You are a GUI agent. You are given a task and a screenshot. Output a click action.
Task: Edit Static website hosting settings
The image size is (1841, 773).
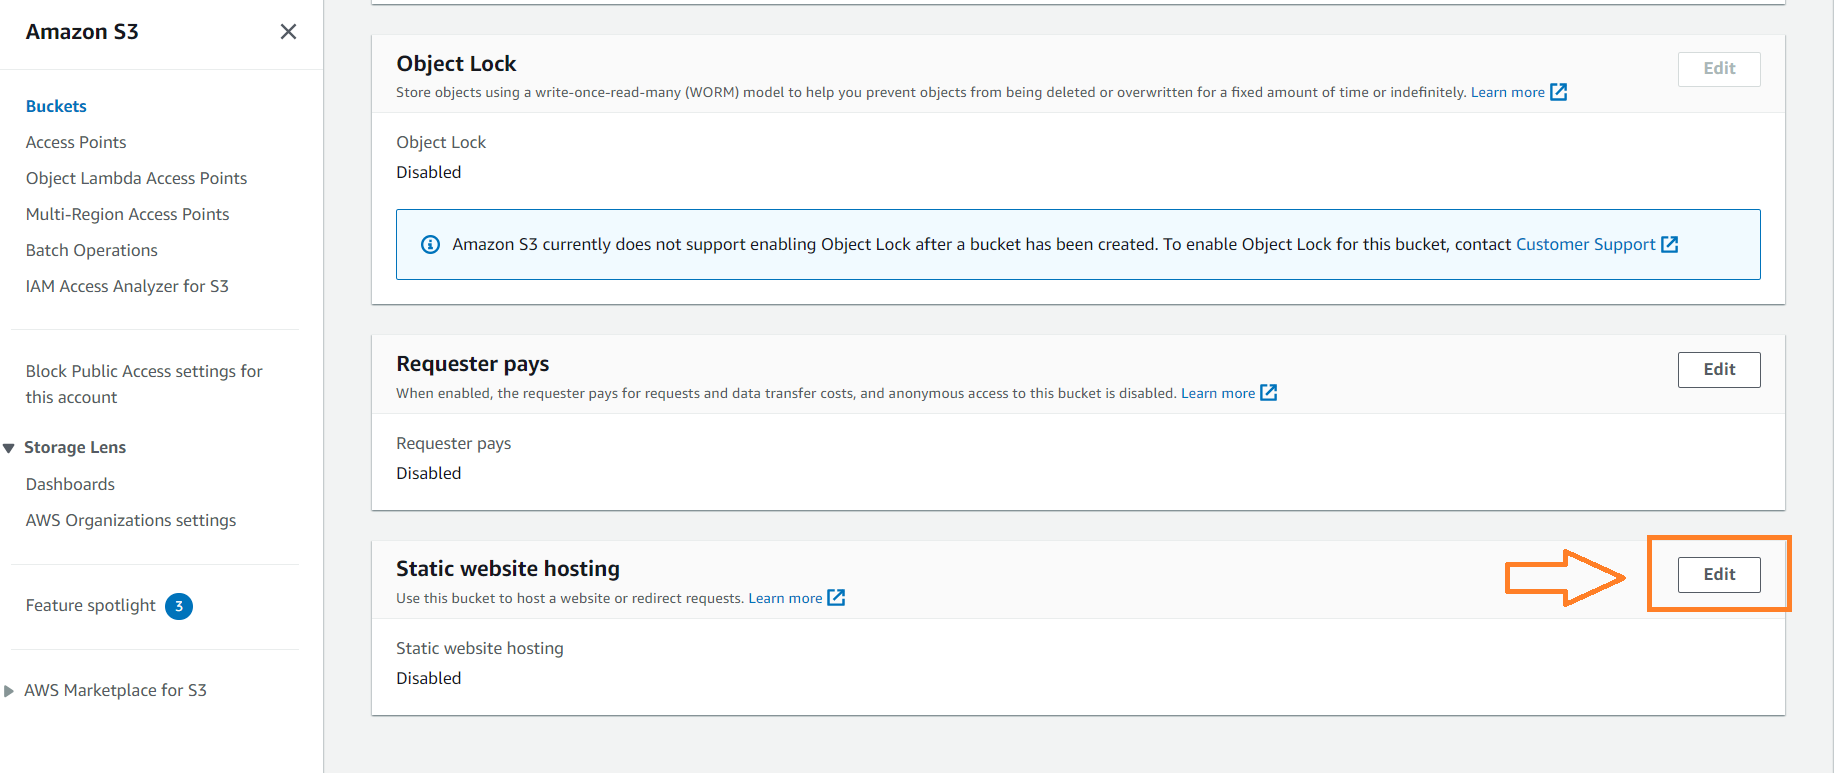coord(1719,575)
